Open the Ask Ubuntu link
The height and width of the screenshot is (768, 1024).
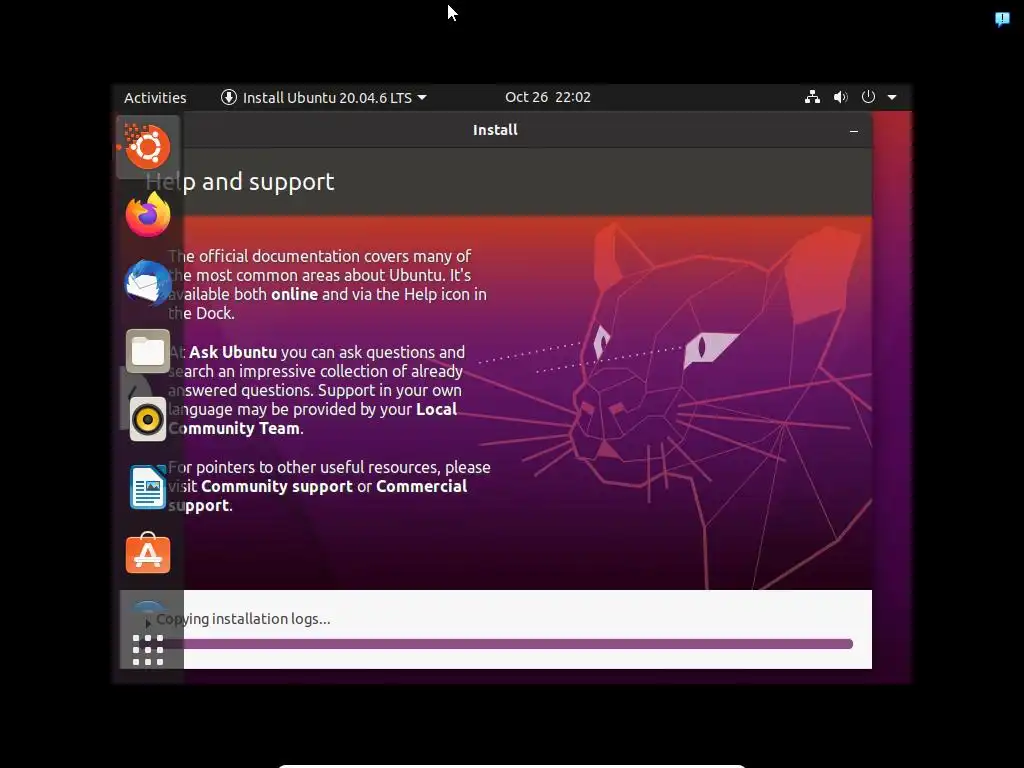tap(233, 352)
